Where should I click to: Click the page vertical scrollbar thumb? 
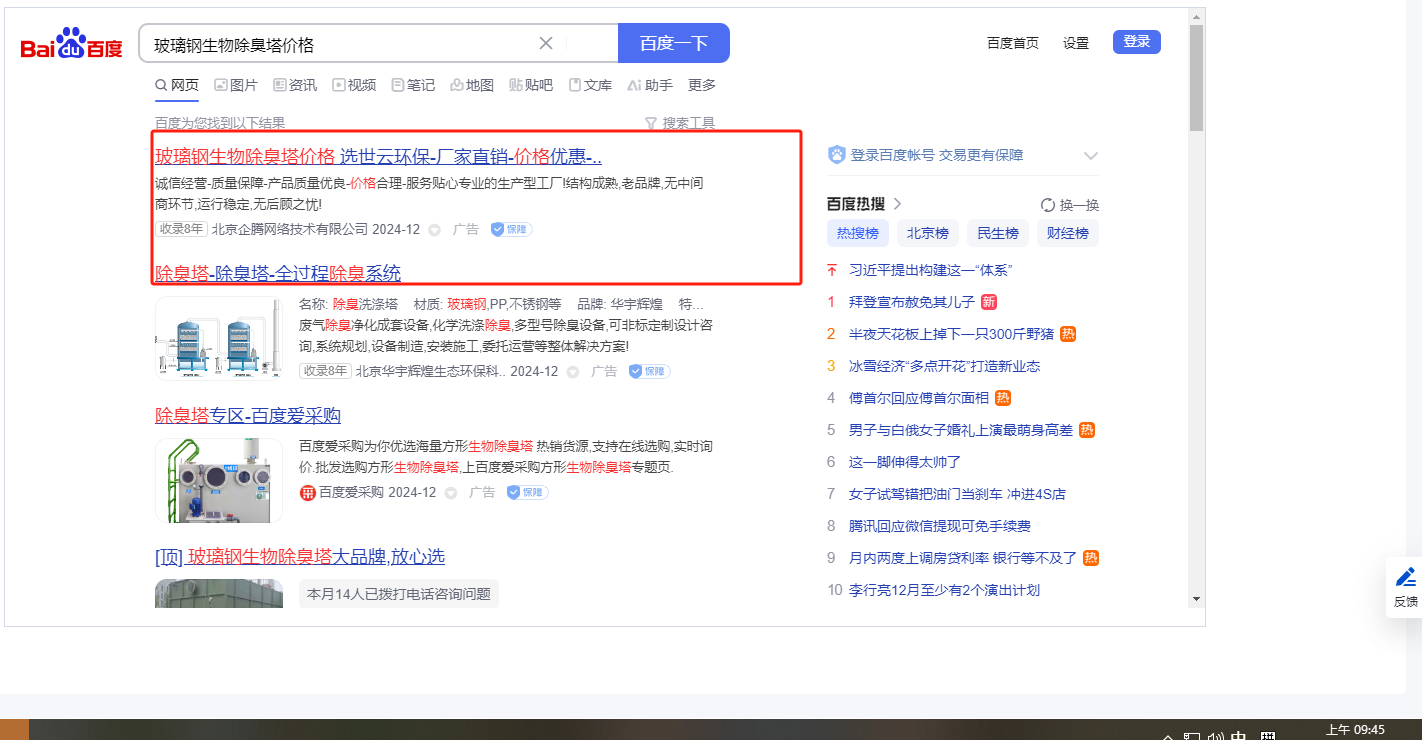(1196, 78)
